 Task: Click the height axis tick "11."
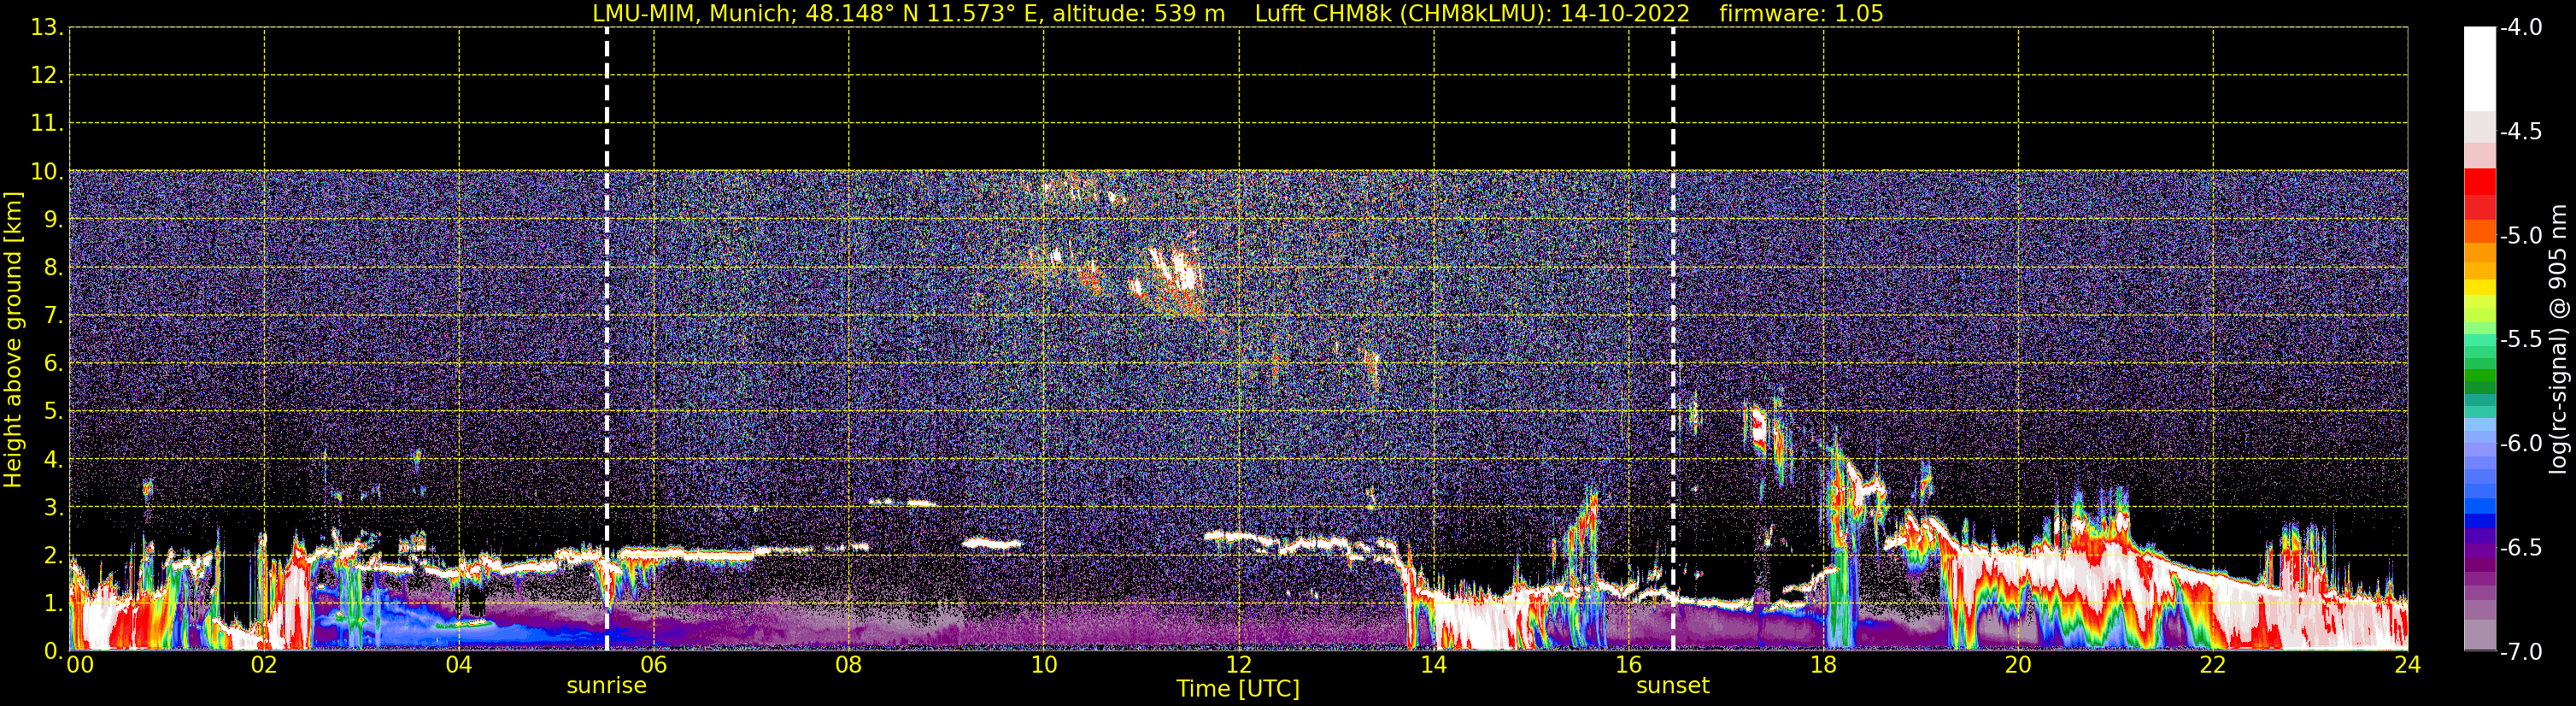coord(47,124)
